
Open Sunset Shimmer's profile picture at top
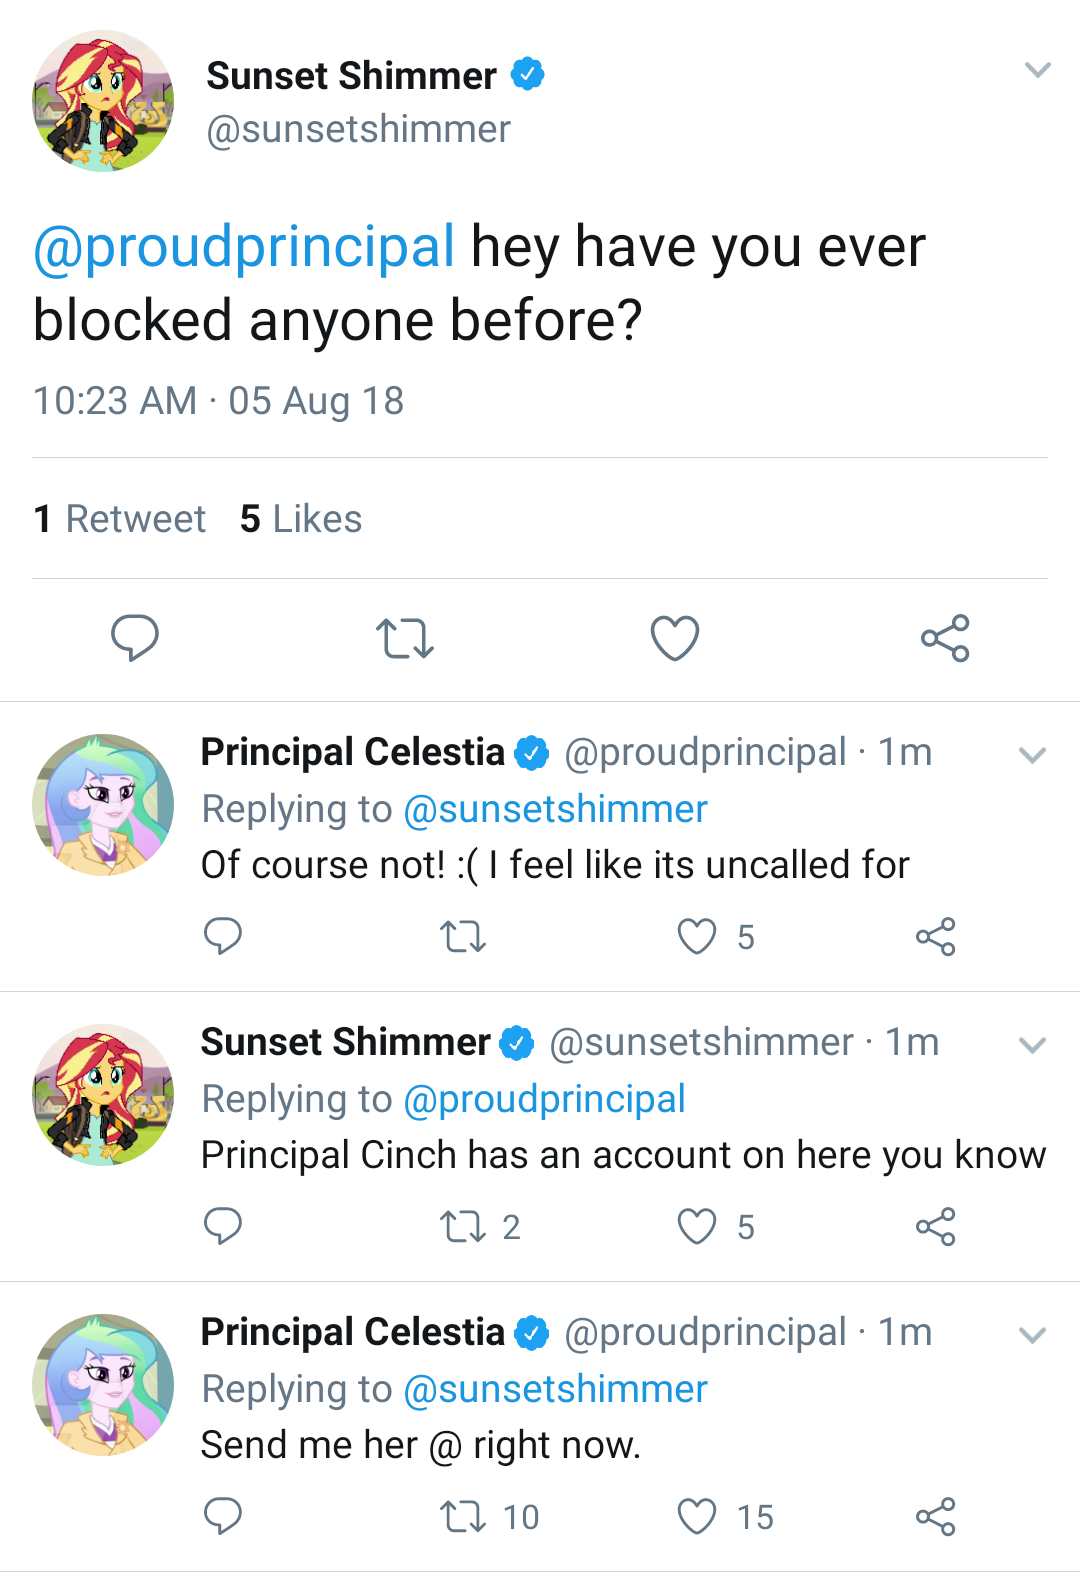pyautogui.click(x=103, y=101)
